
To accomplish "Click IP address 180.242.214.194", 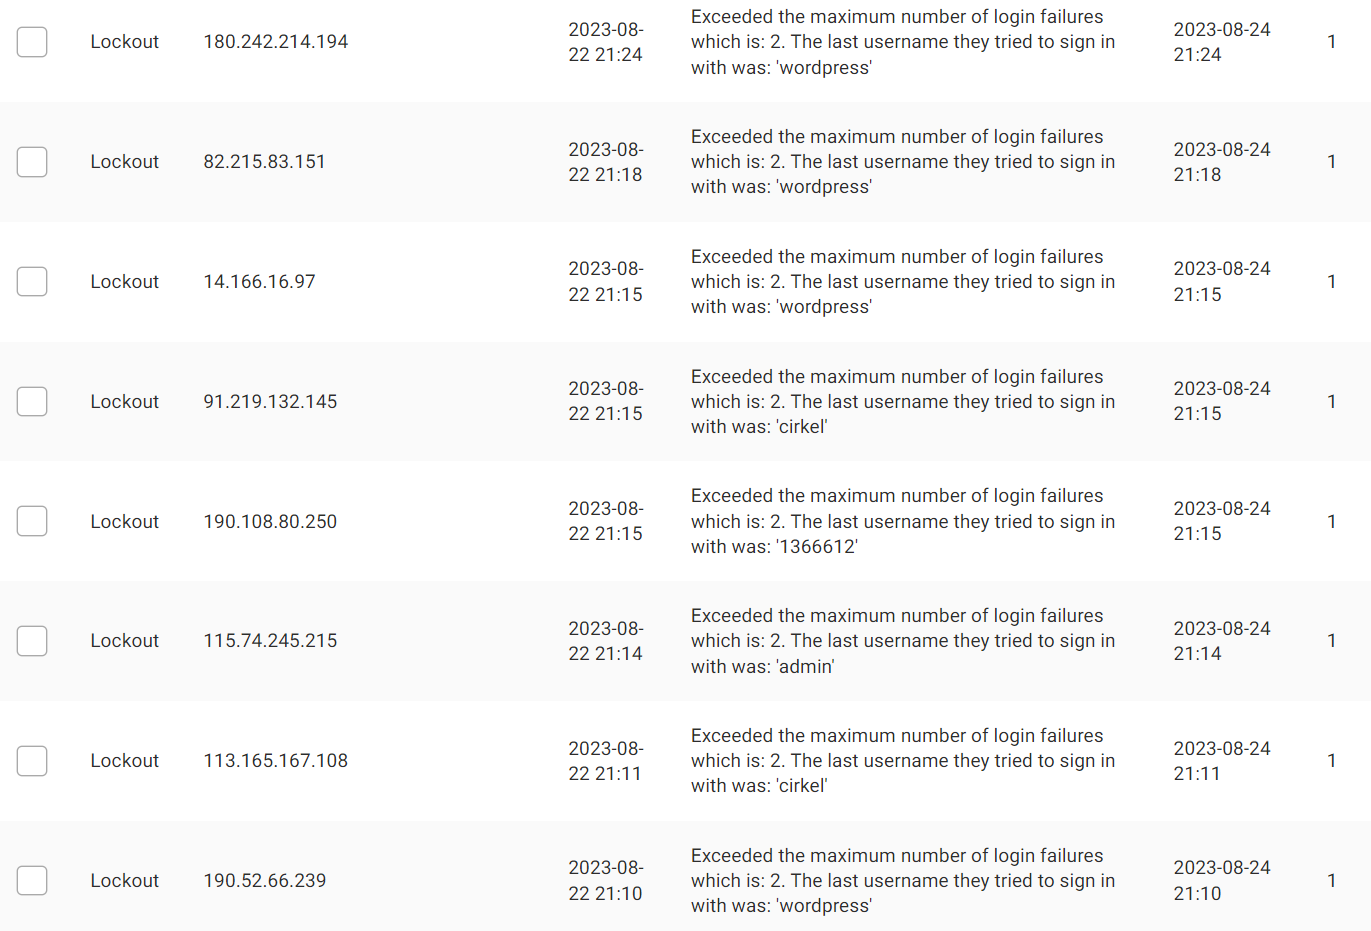I will point(276,42).
